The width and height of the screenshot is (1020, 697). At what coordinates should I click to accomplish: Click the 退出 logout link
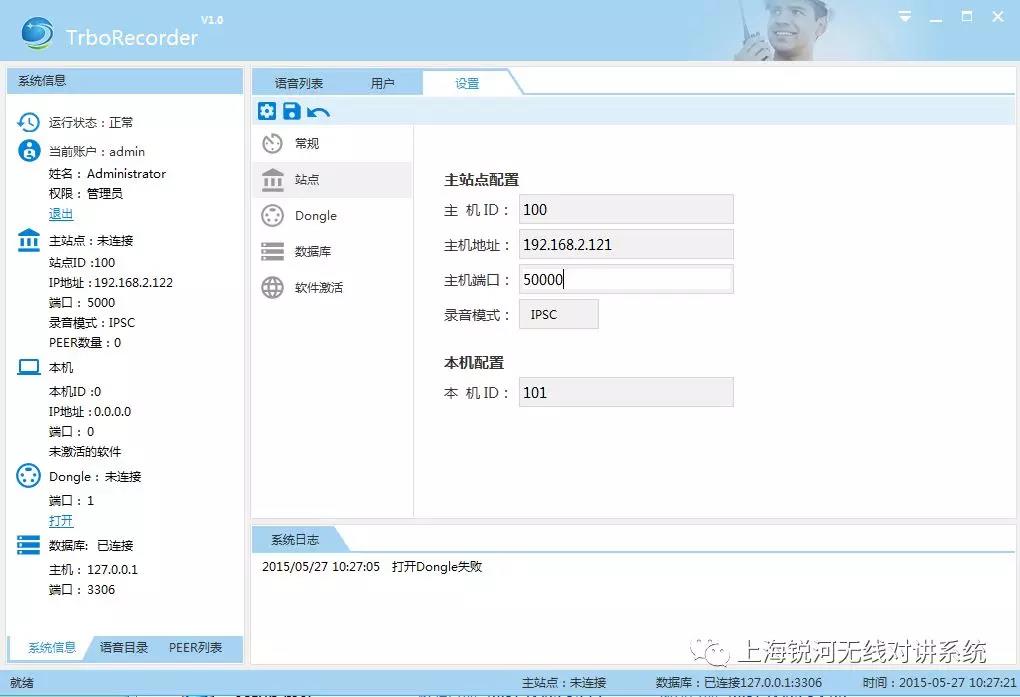[61, 214]
